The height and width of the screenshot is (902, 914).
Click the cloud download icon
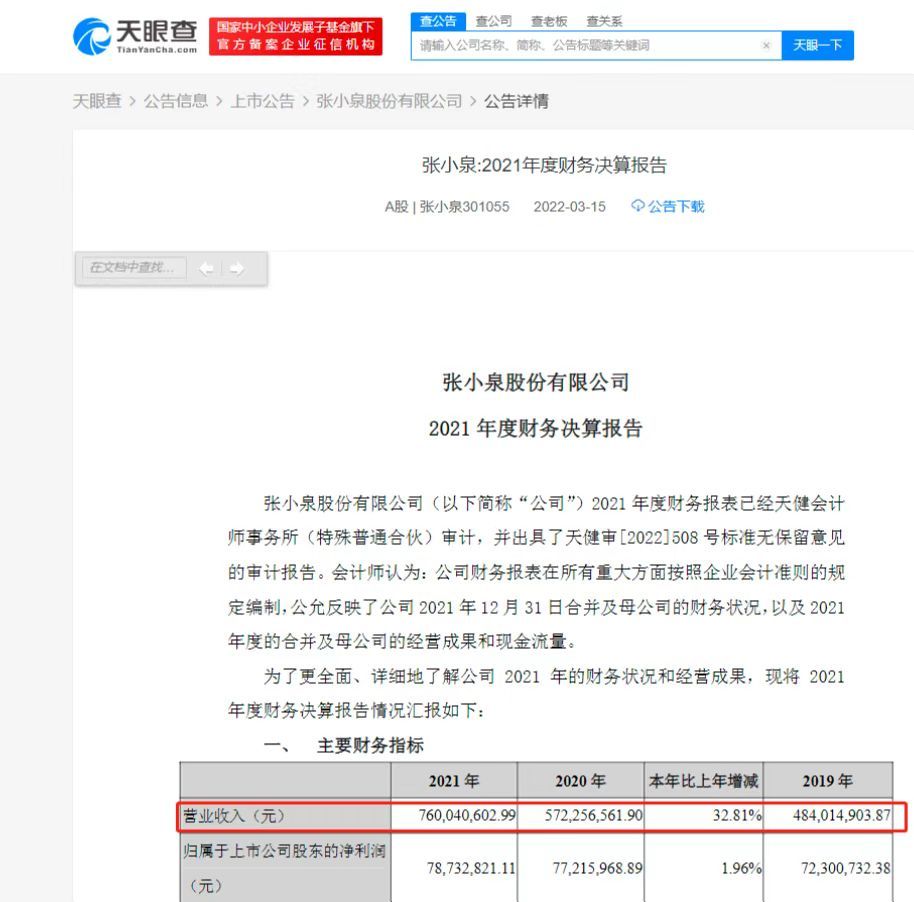(x=638, y=206)
